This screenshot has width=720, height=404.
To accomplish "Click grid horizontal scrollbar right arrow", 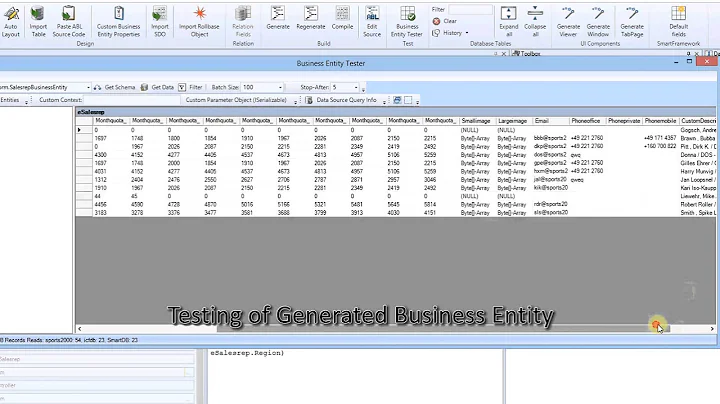I will [x=712, y=329].
